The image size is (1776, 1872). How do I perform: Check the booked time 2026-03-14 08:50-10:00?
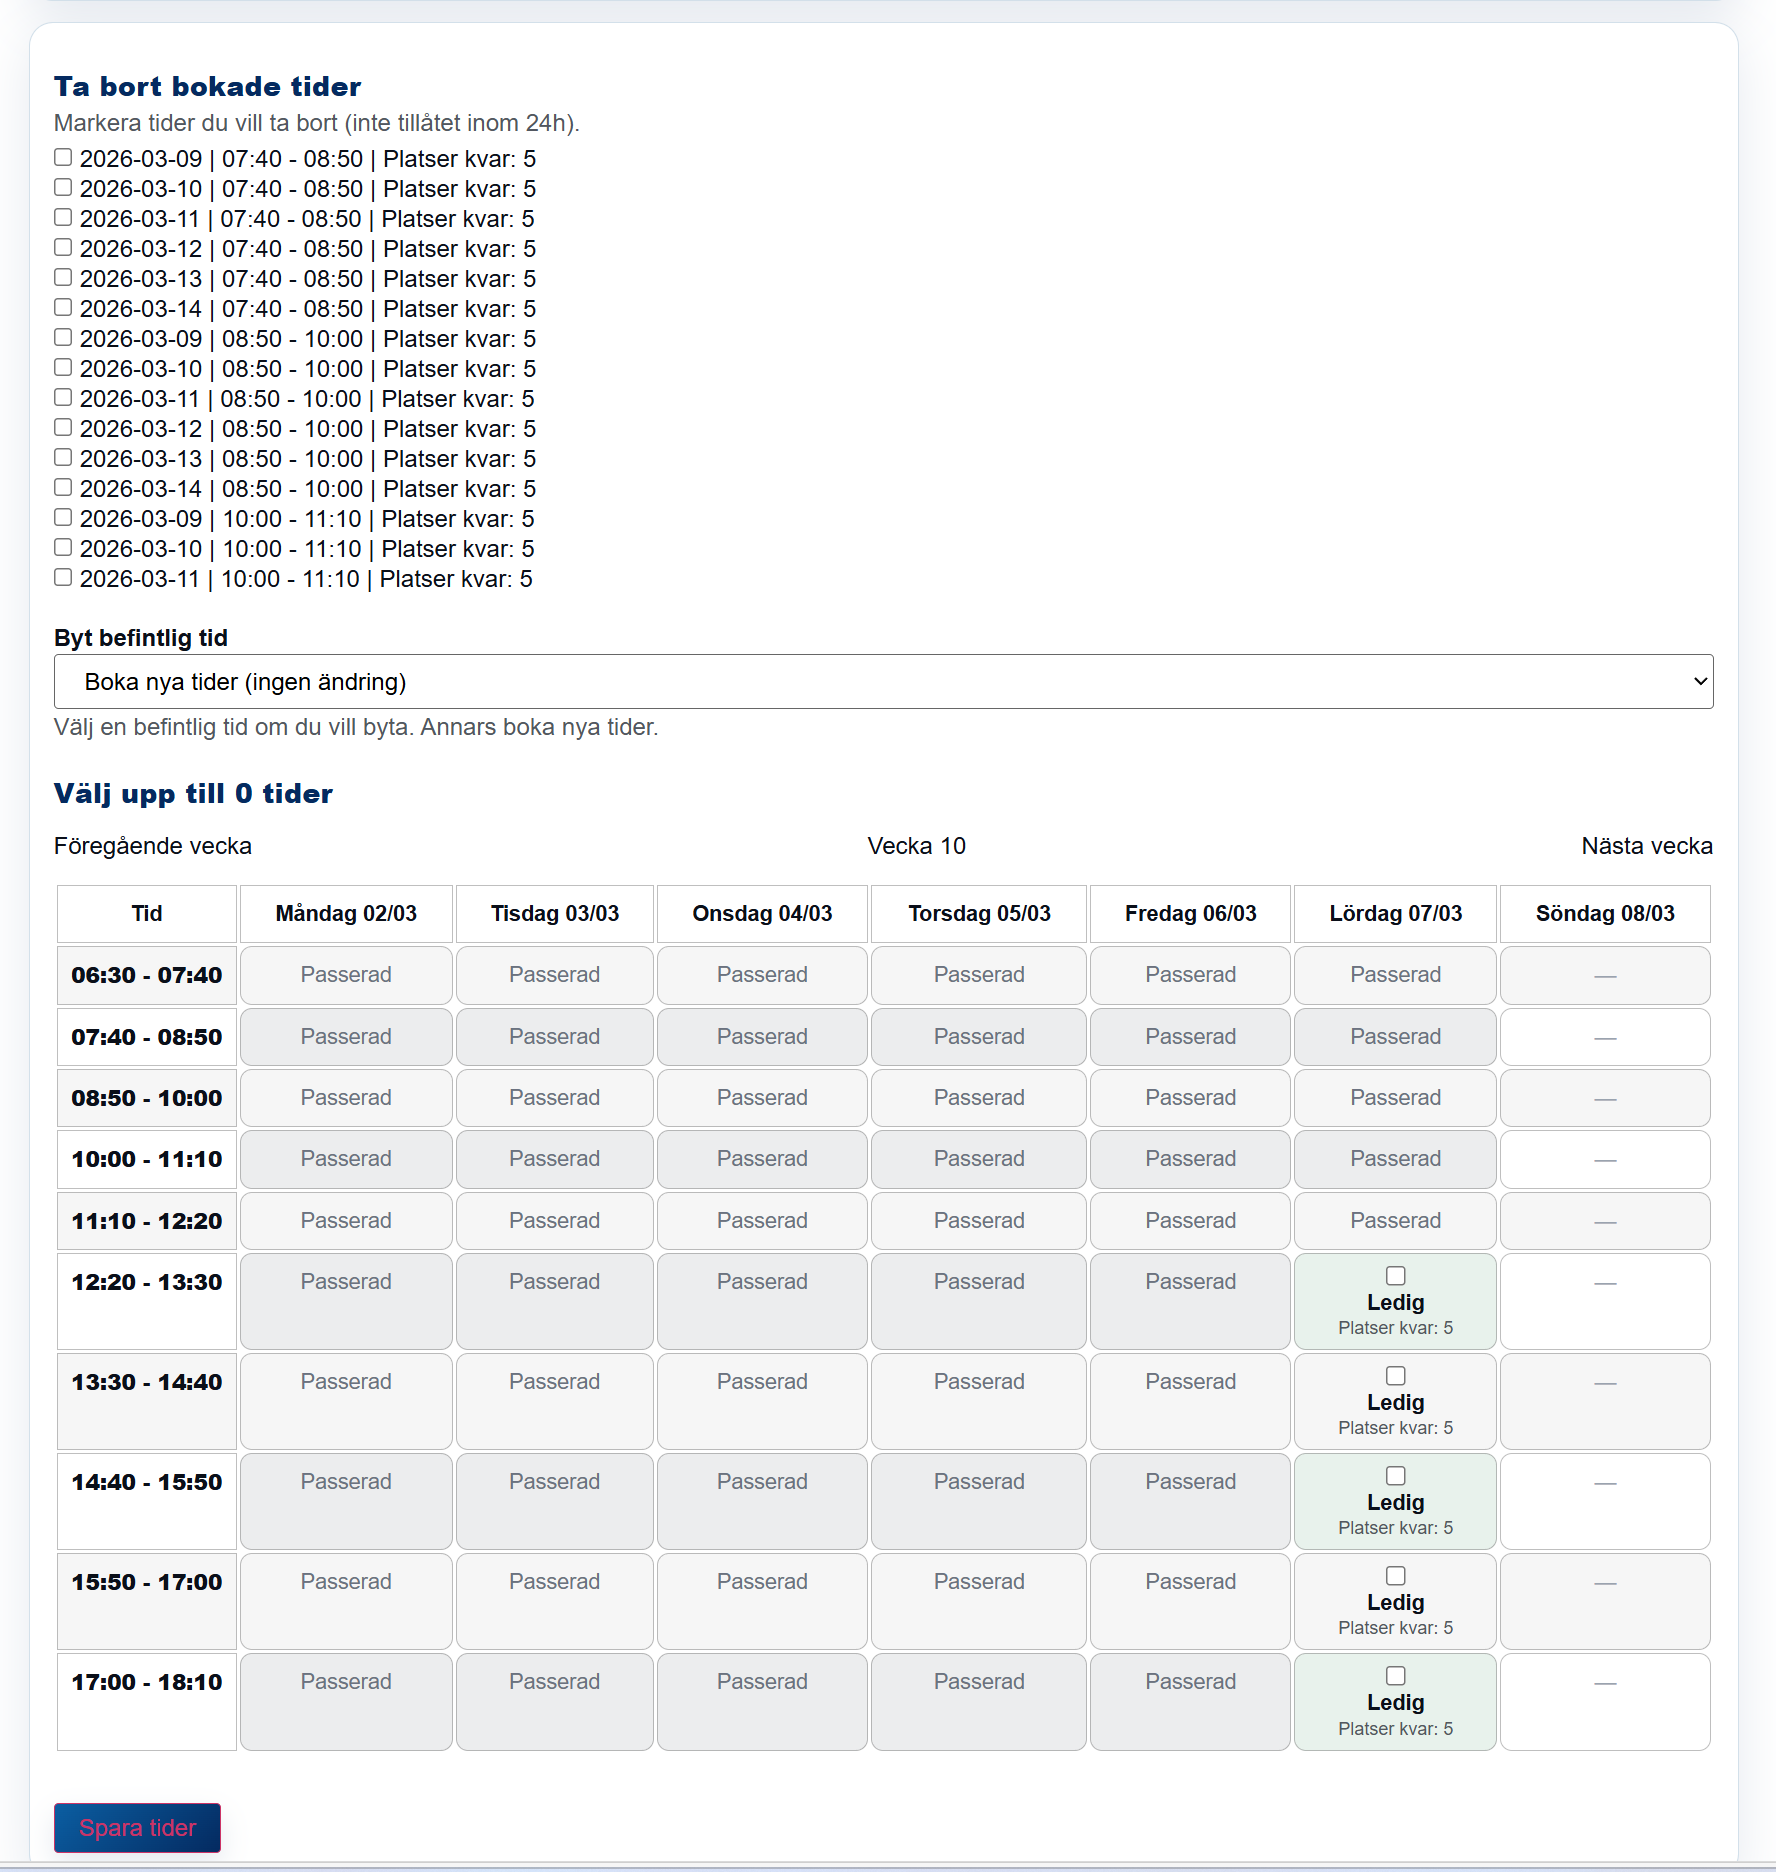(63, 487)
